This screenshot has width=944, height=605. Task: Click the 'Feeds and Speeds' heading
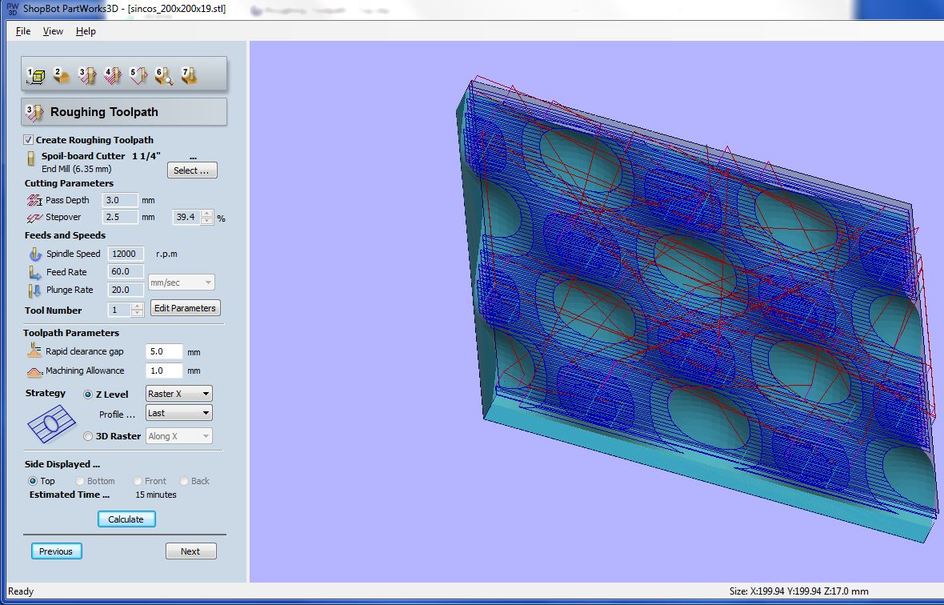tap(65, 235)
